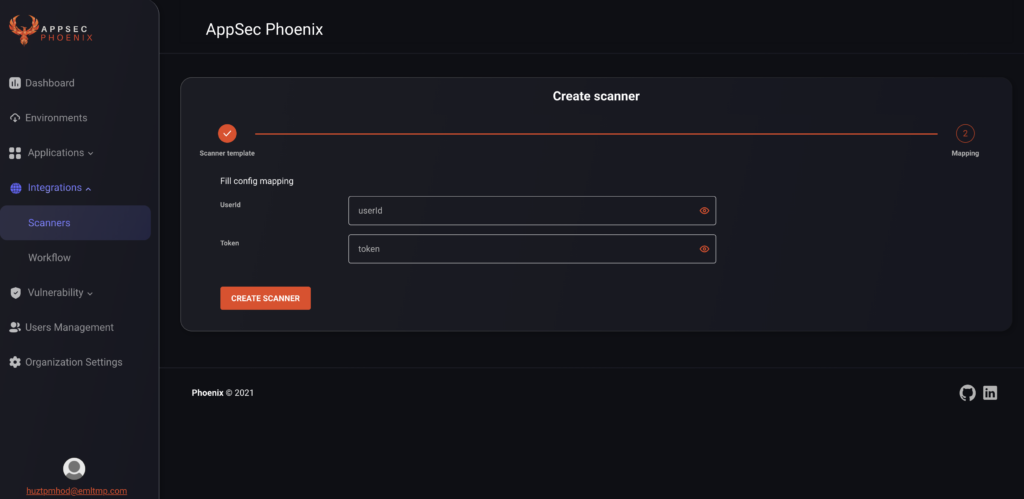Click the Fill config mapping text
Image resolution: width=1024 pixels, height=499 pixels.
[x=257, y=181]
